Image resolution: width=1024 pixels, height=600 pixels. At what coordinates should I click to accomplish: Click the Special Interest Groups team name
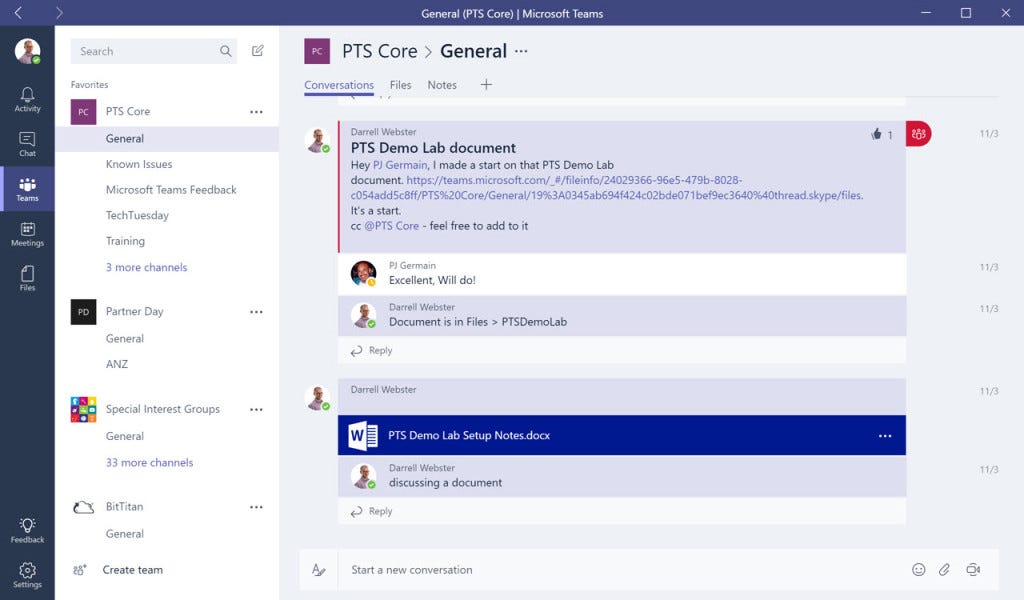tap(163, 409)
